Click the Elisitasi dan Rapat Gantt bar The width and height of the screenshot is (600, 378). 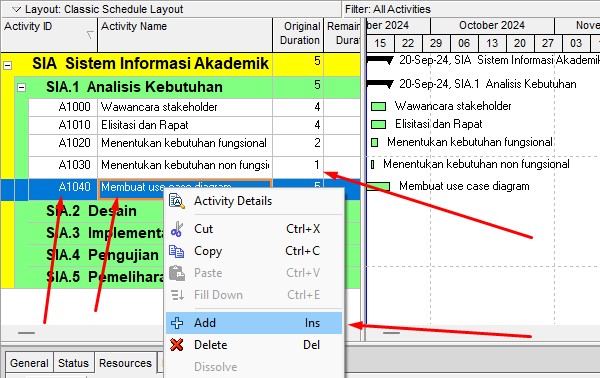[x=378, y=124]
